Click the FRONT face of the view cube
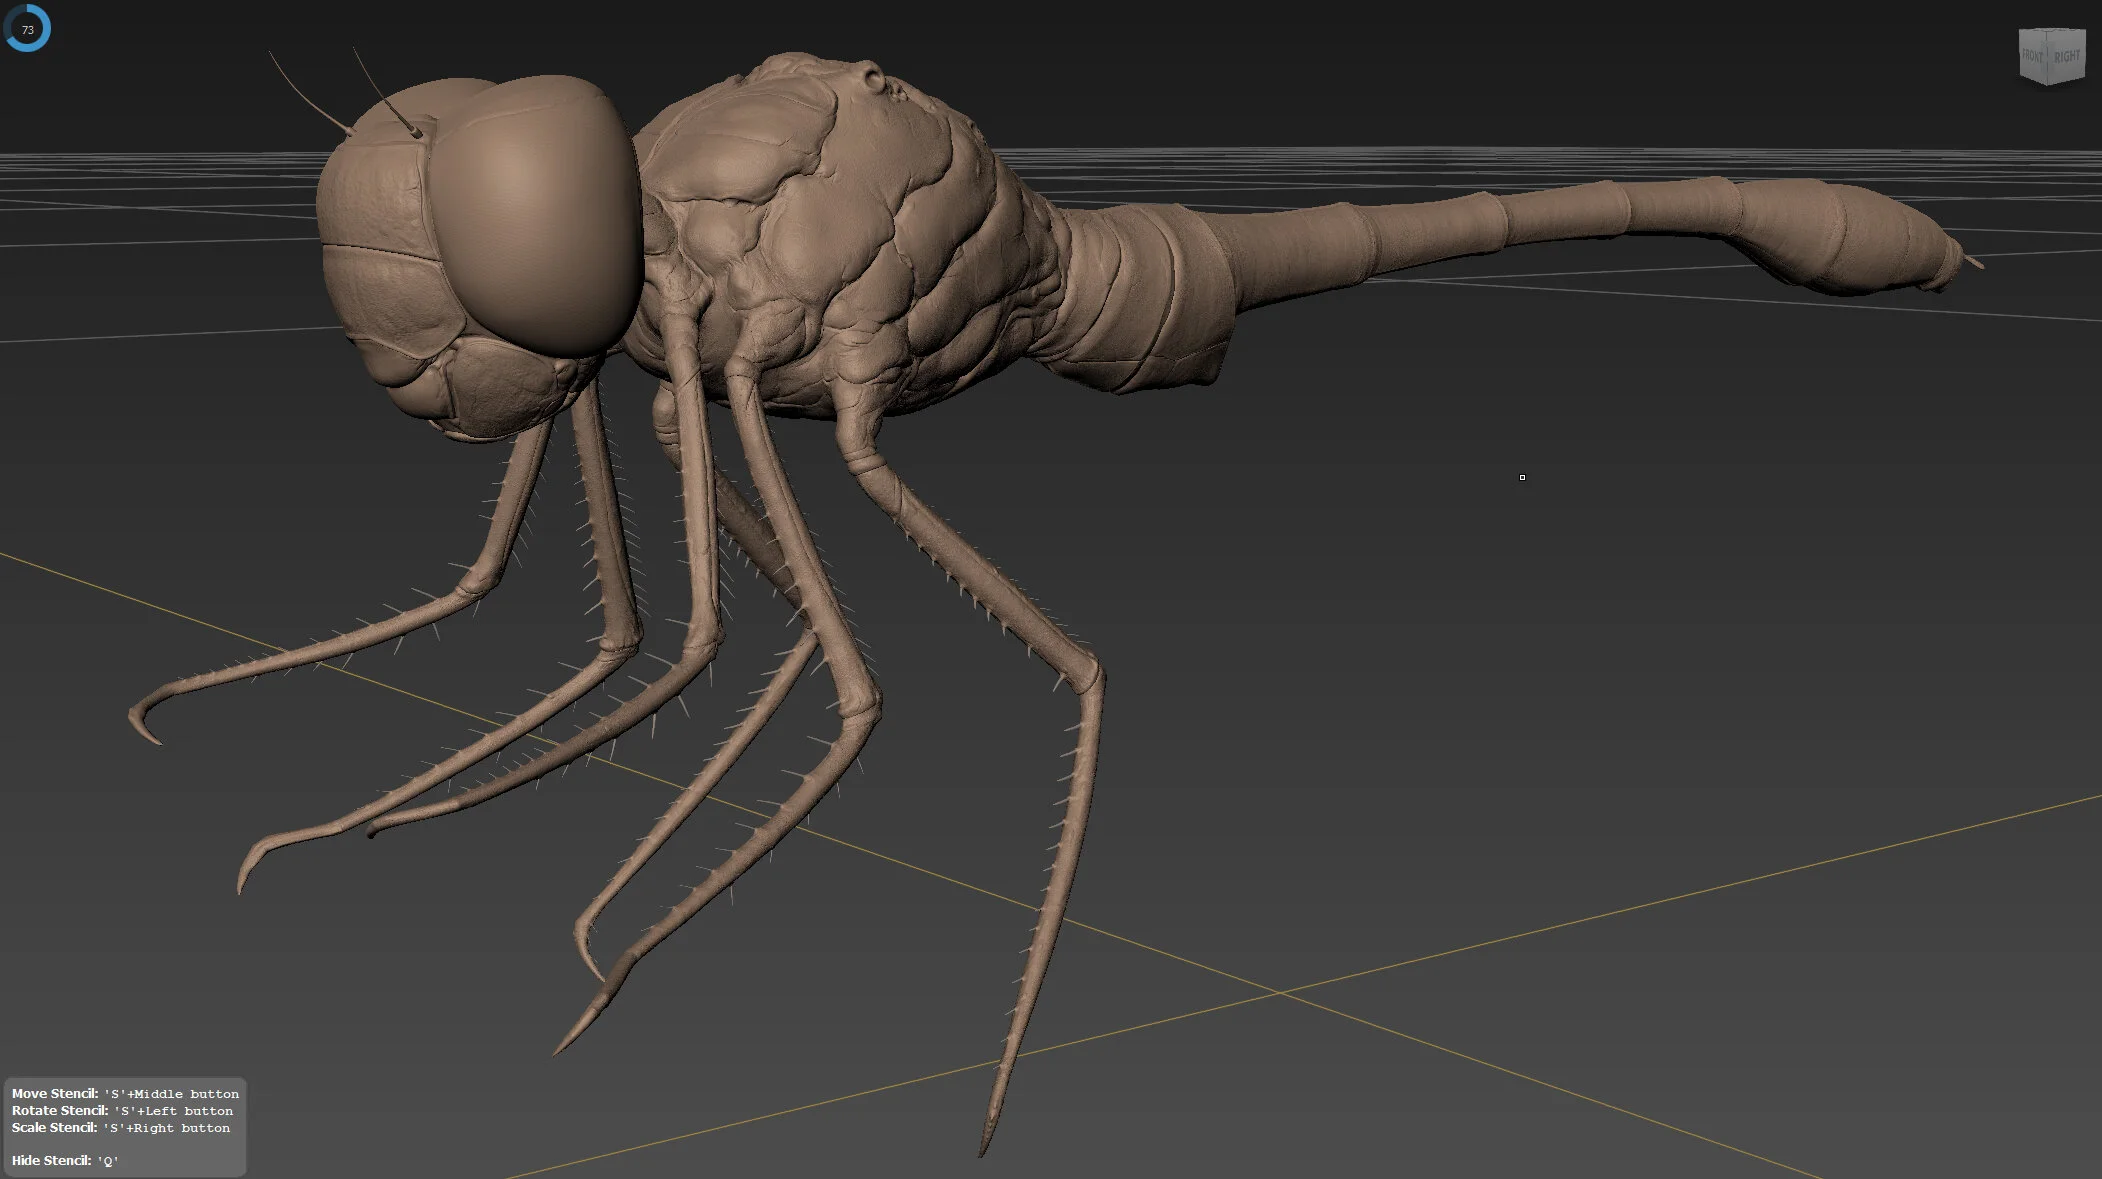The width and height of the screenshot is (2102, 1179). click(2032, 56)
